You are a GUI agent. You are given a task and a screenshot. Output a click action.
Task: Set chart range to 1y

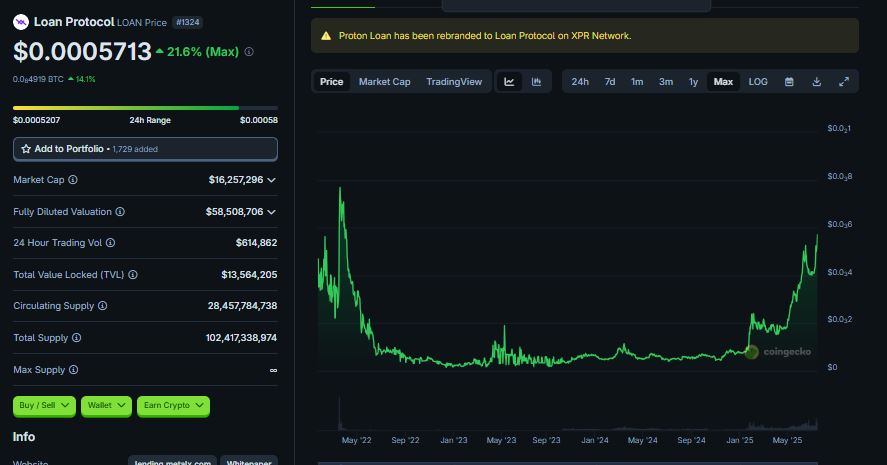click(x=693, y=81)
